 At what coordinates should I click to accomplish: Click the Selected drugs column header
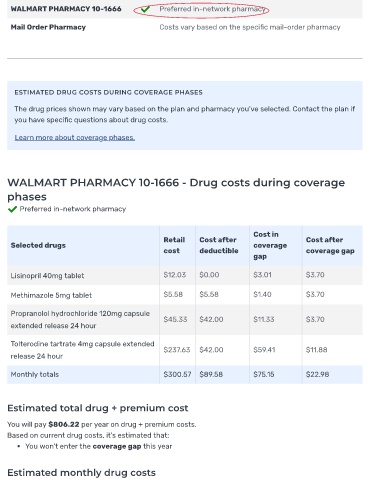coord(38,245)
